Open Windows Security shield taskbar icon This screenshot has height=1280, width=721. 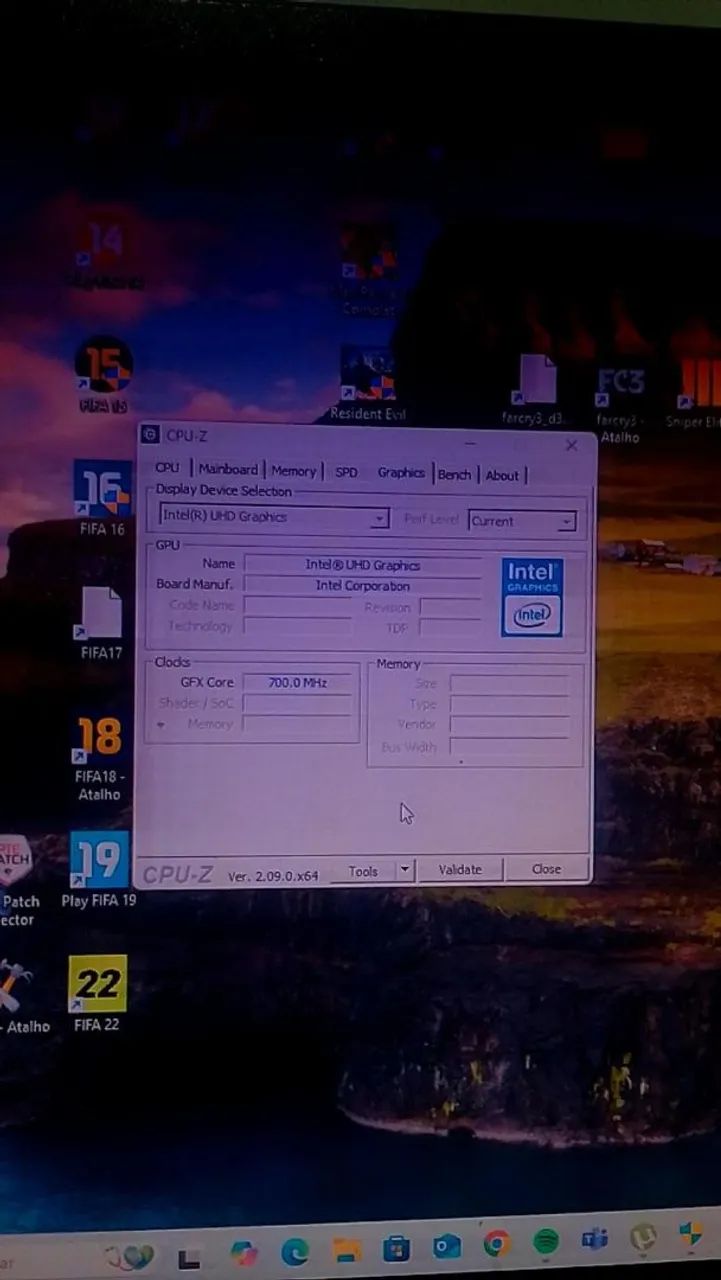[690, 1234]
